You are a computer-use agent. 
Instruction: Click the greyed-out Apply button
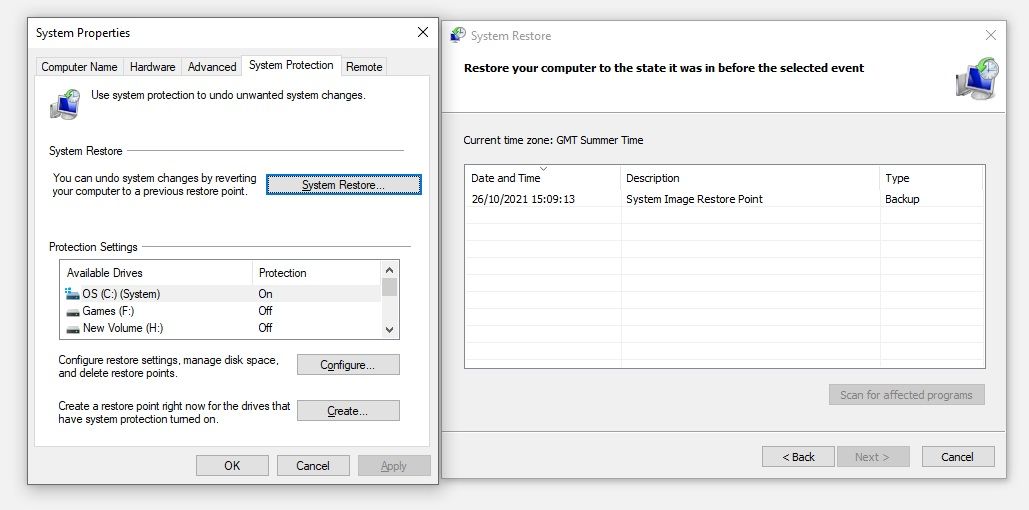(x=394, y=465)
